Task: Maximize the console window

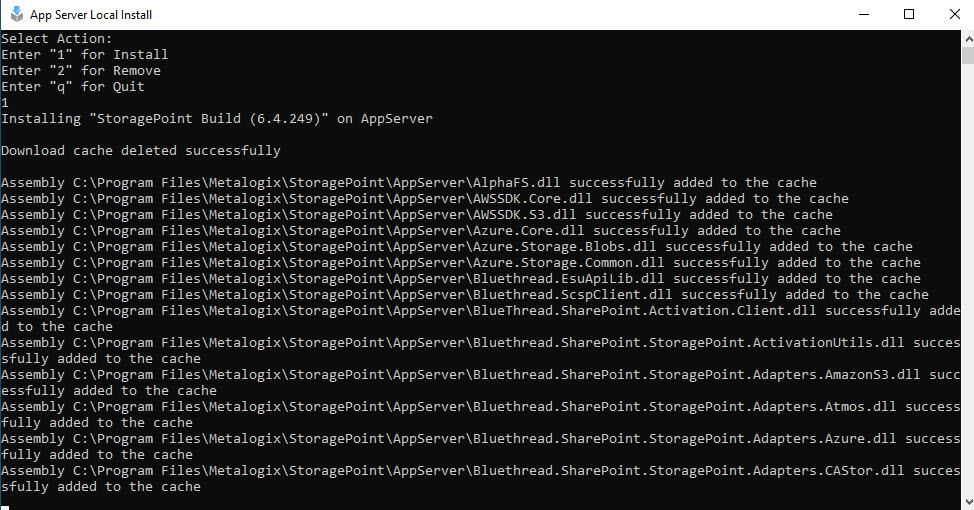Action: point(909,14)
